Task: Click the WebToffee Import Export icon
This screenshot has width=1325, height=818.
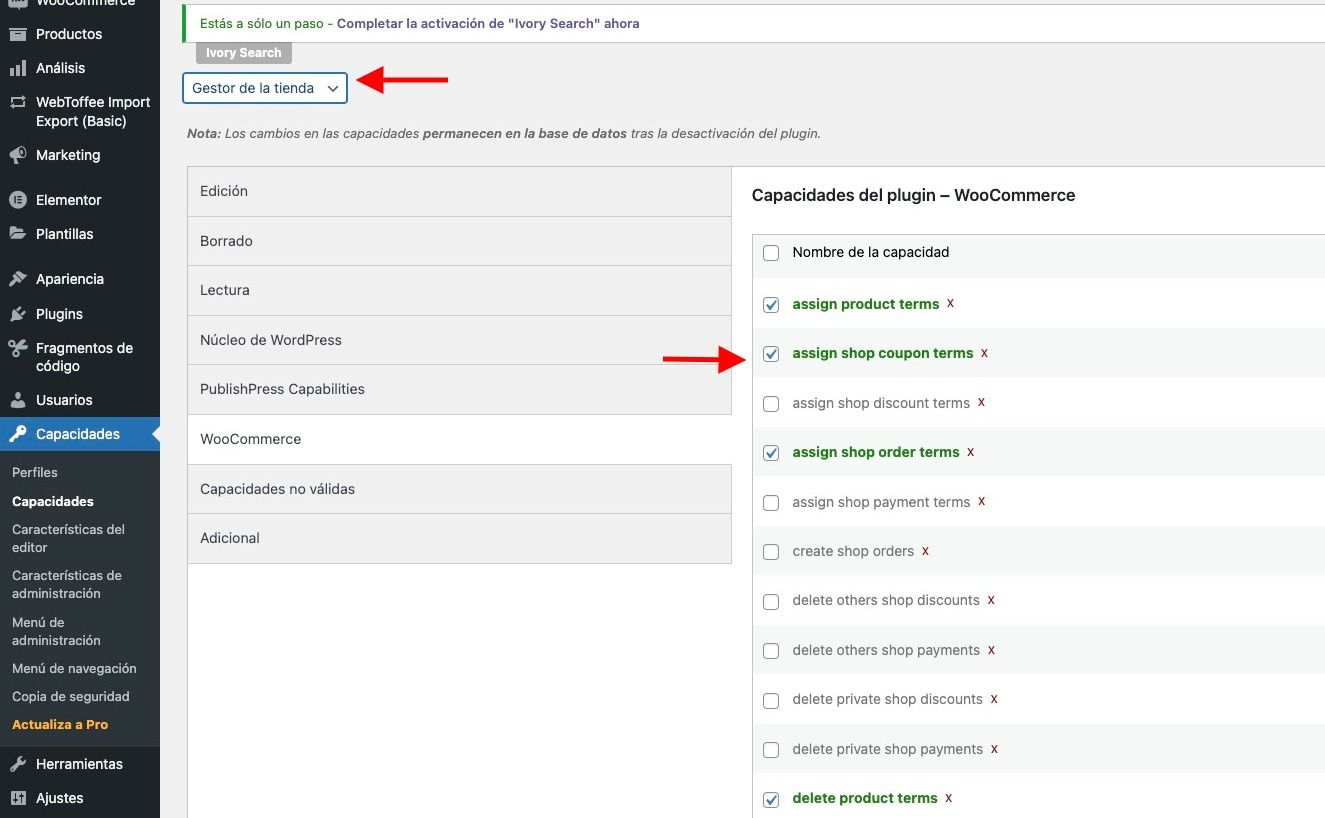Action: pyautogui.click(x=17, y=102)
